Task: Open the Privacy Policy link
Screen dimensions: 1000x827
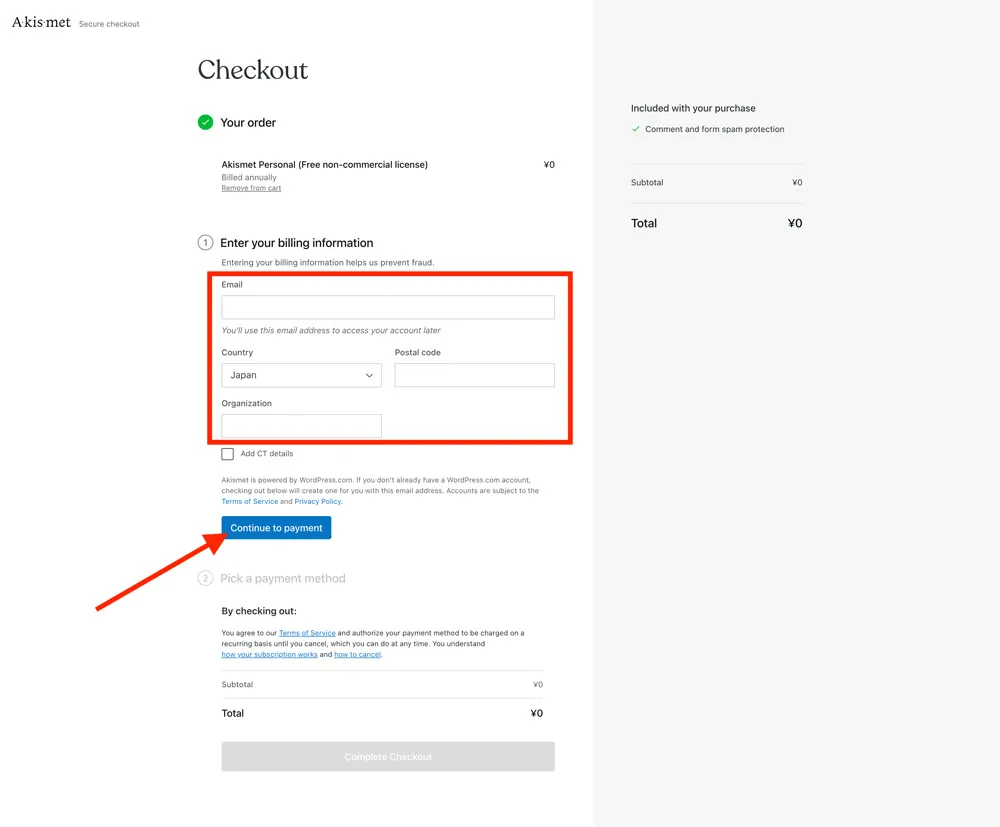Action: (317, 502)
